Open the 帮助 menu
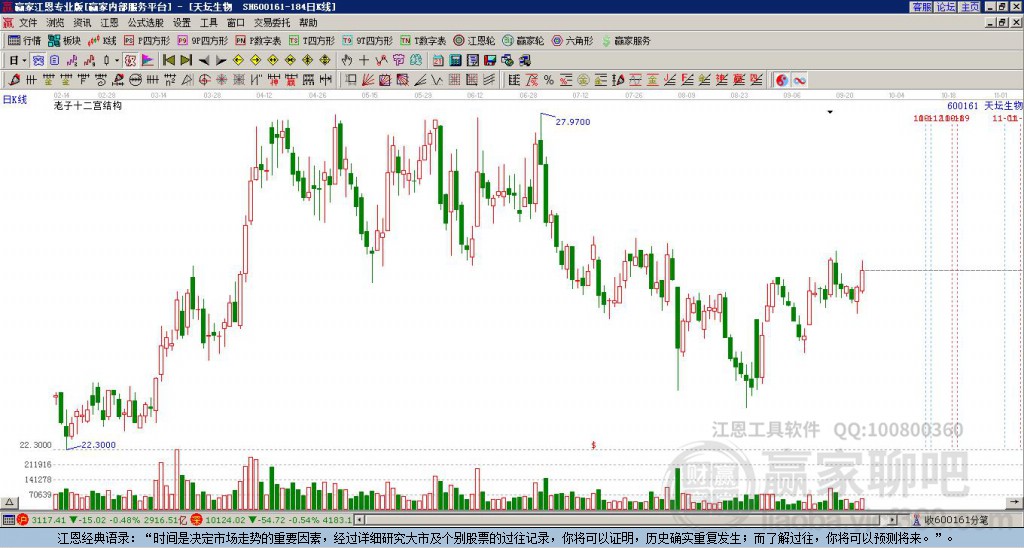 (x=308, y=23)
